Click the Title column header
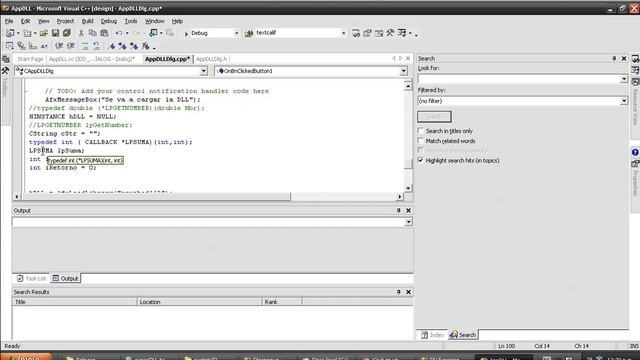 (75, 302)
